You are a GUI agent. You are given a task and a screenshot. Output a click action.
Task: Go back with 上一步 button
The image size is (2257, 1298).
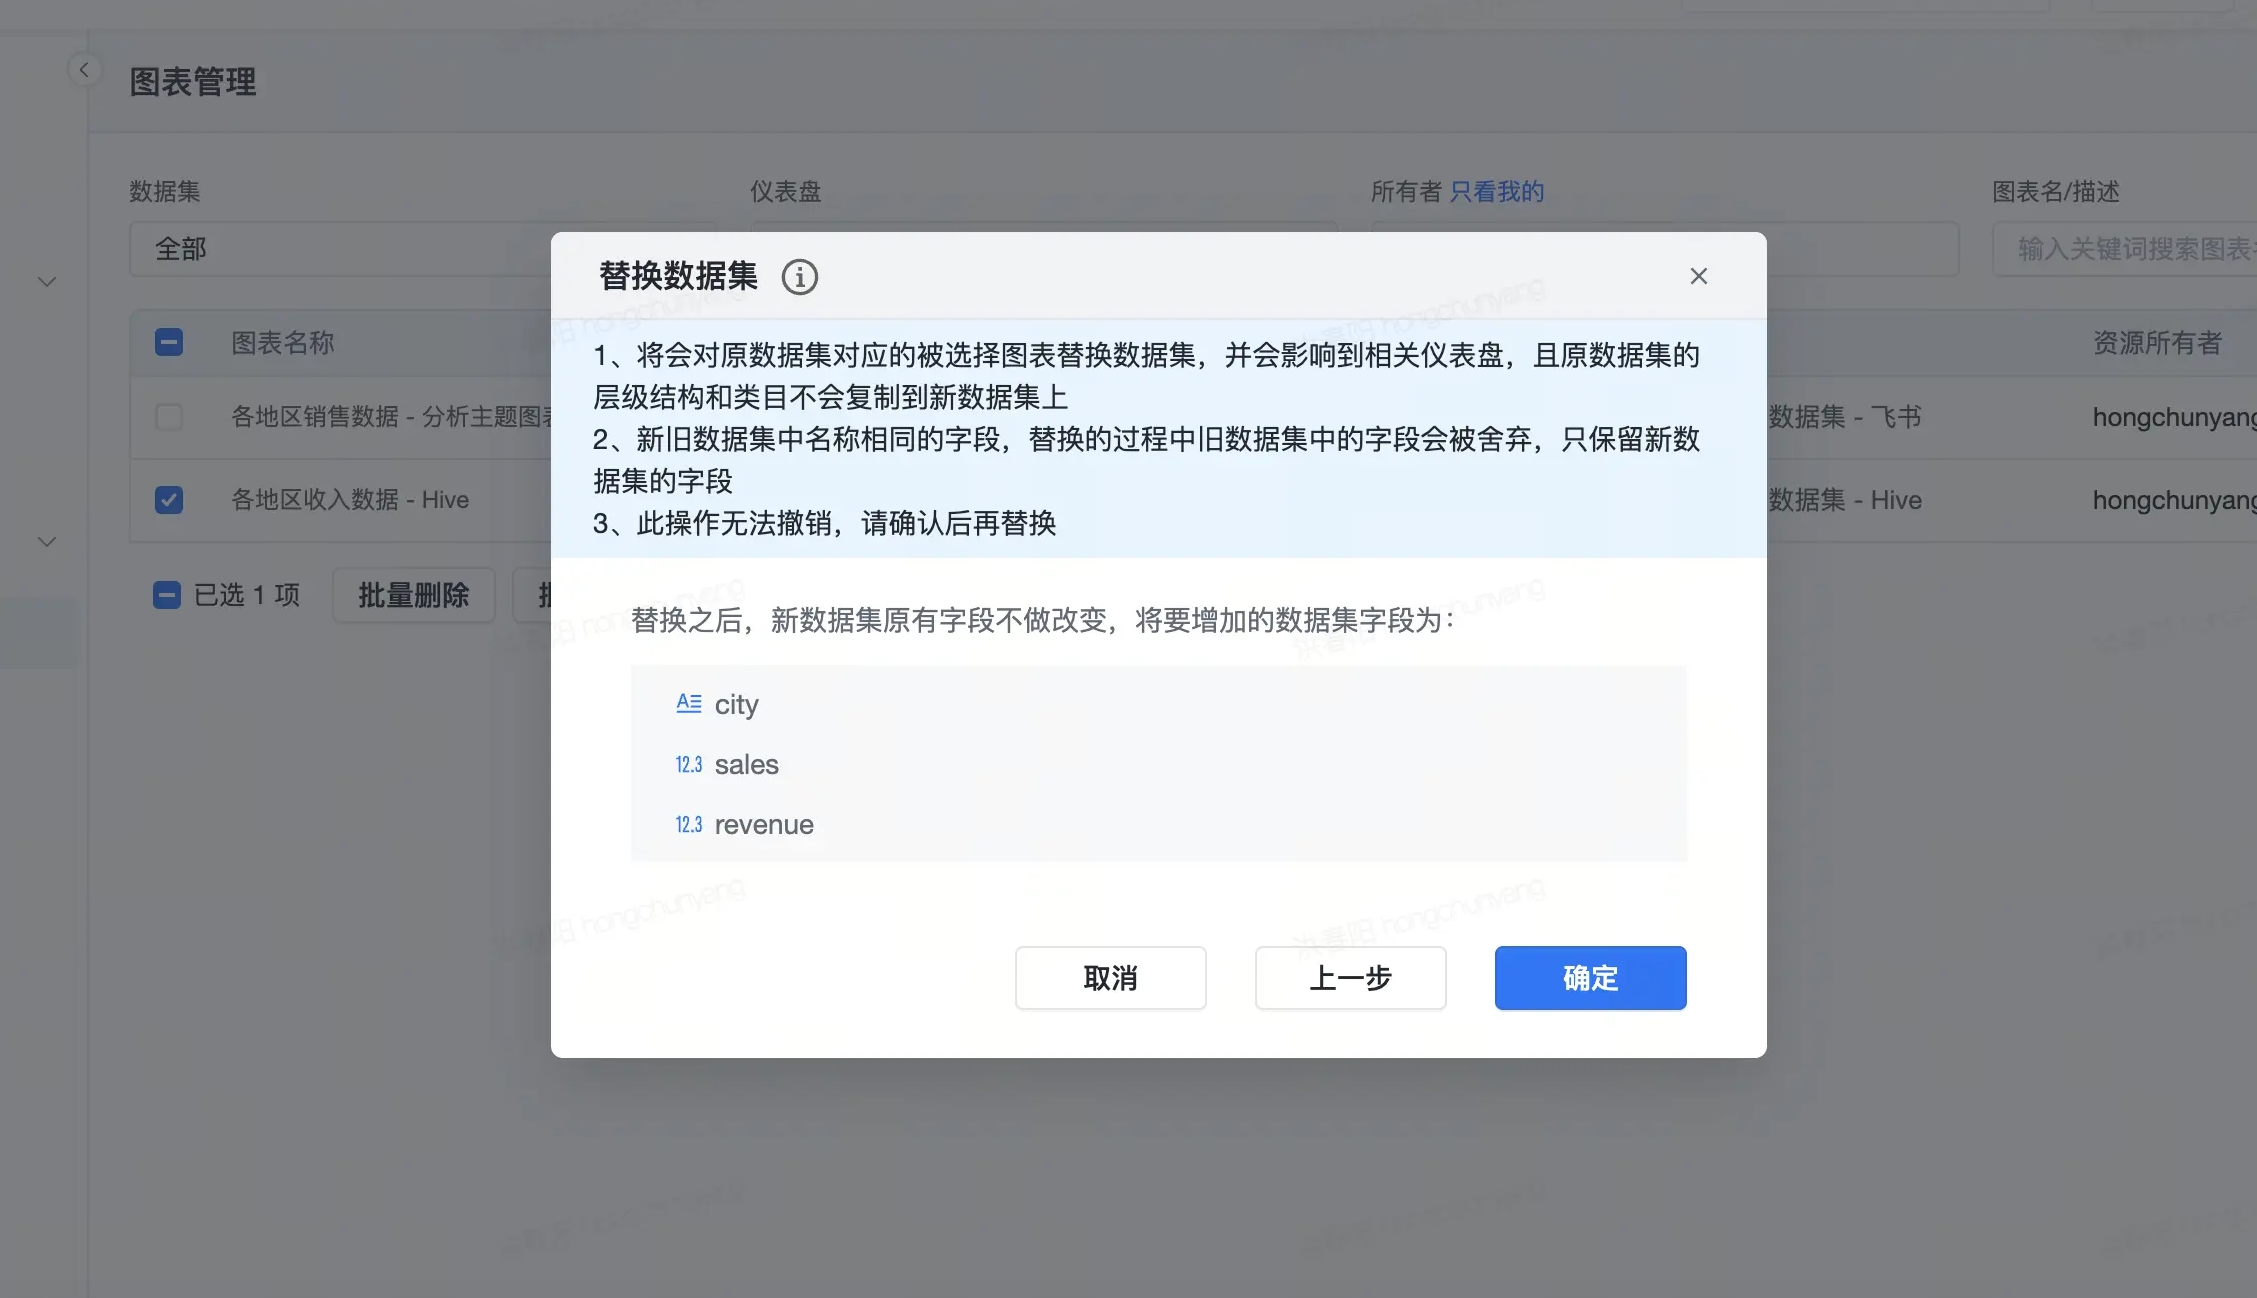coord(1350,978)
